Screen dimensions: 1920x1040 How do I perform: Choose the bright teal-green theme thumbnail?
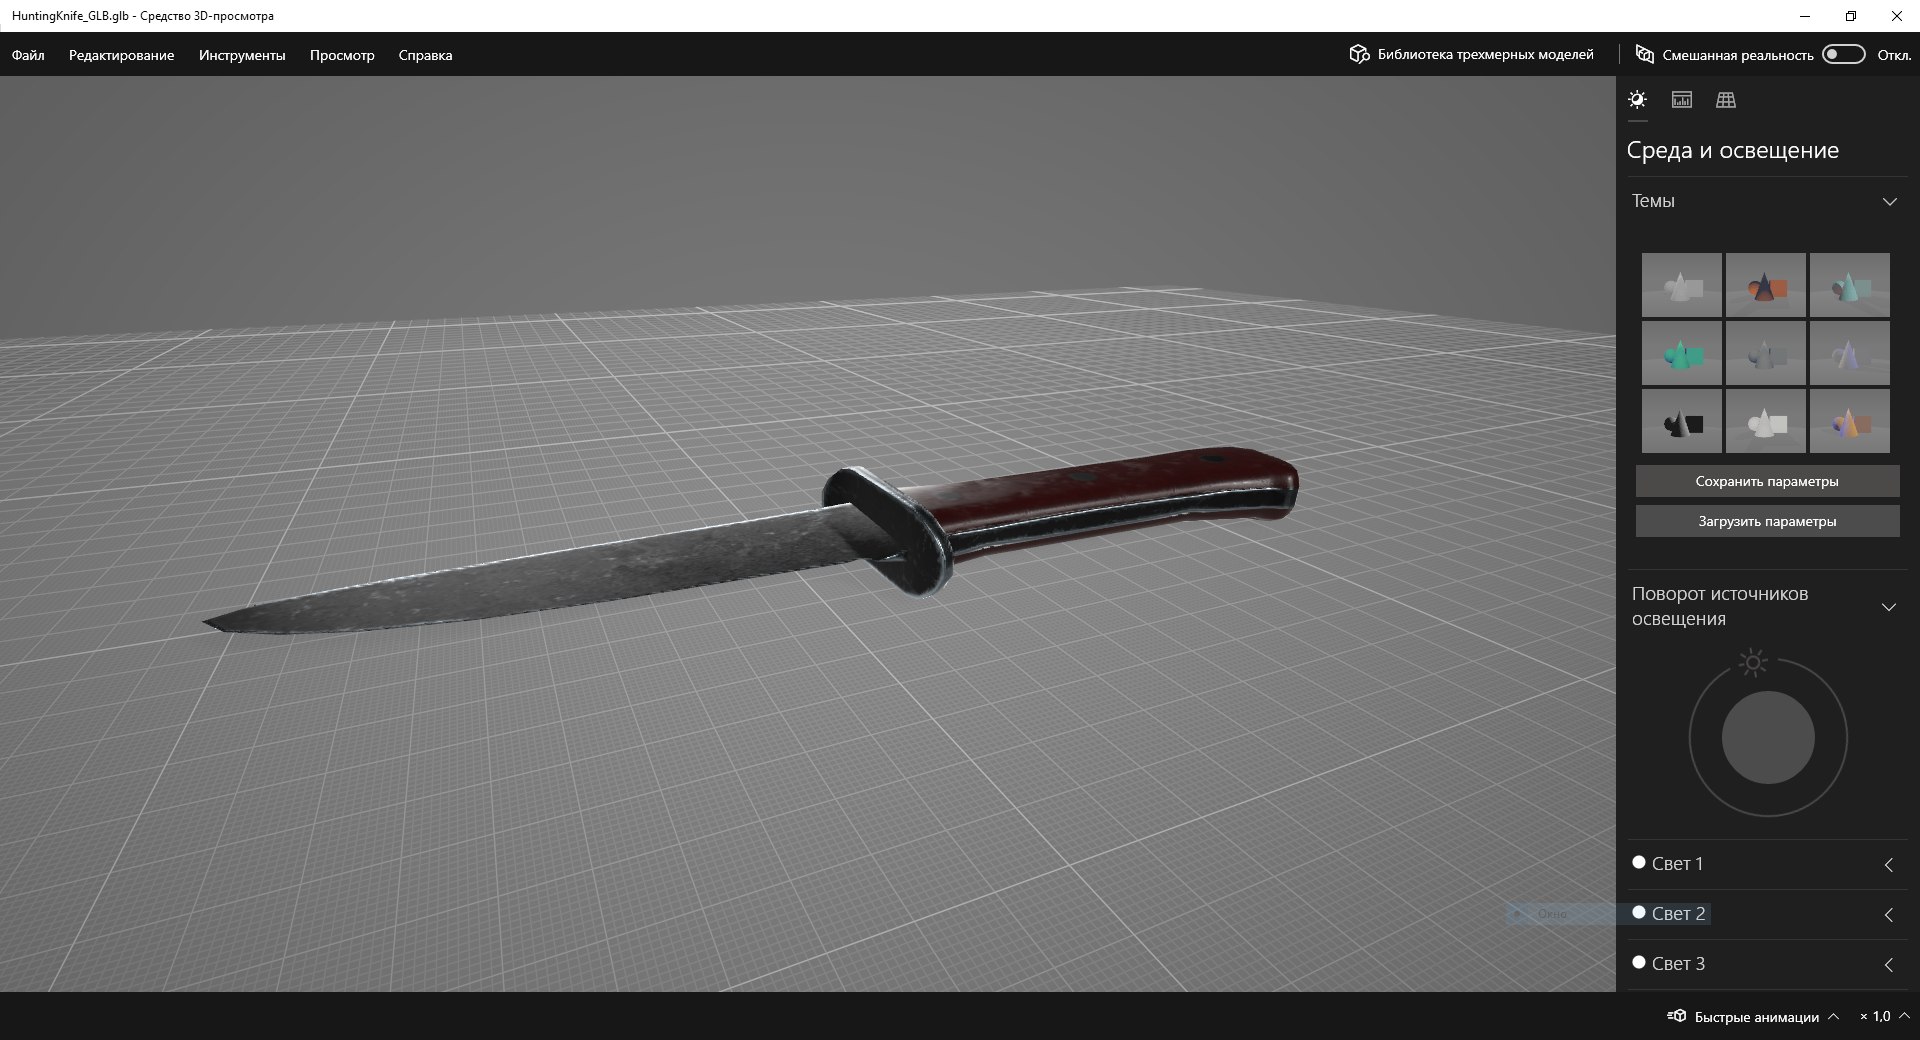click(x=1682, y=353)
